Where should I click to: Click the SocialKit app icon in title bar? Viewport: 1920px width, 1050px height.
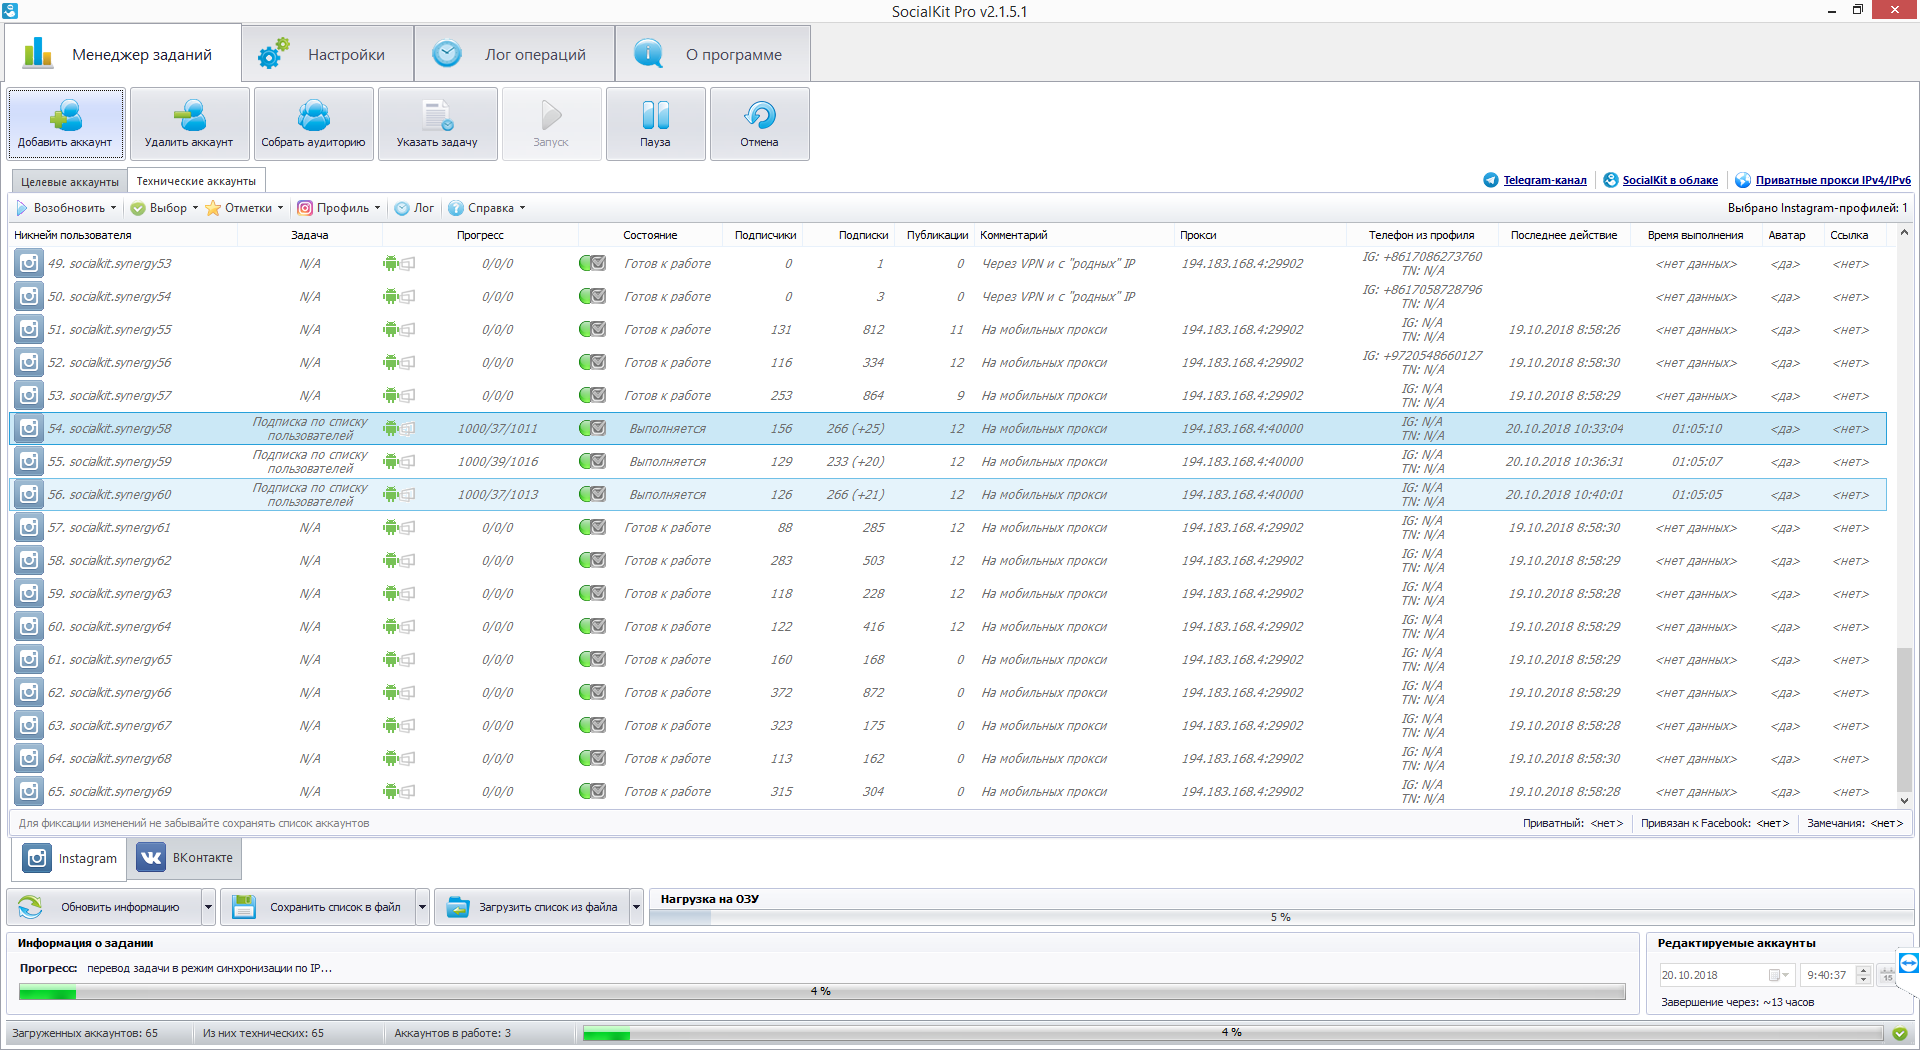tap(10, 11)
